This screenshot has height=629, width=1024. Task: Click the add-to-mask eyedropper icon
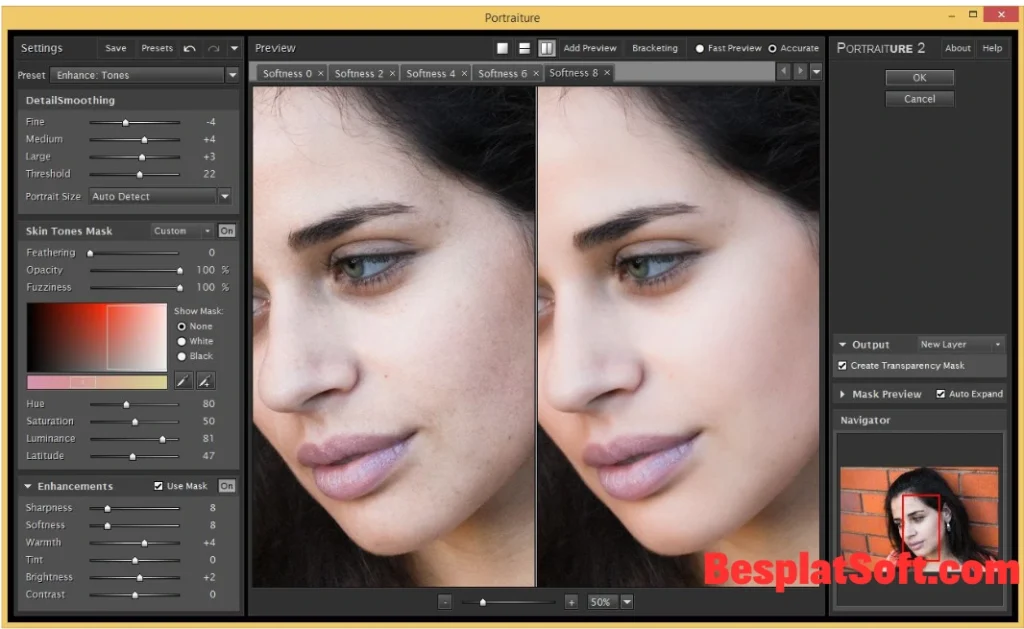206,380
